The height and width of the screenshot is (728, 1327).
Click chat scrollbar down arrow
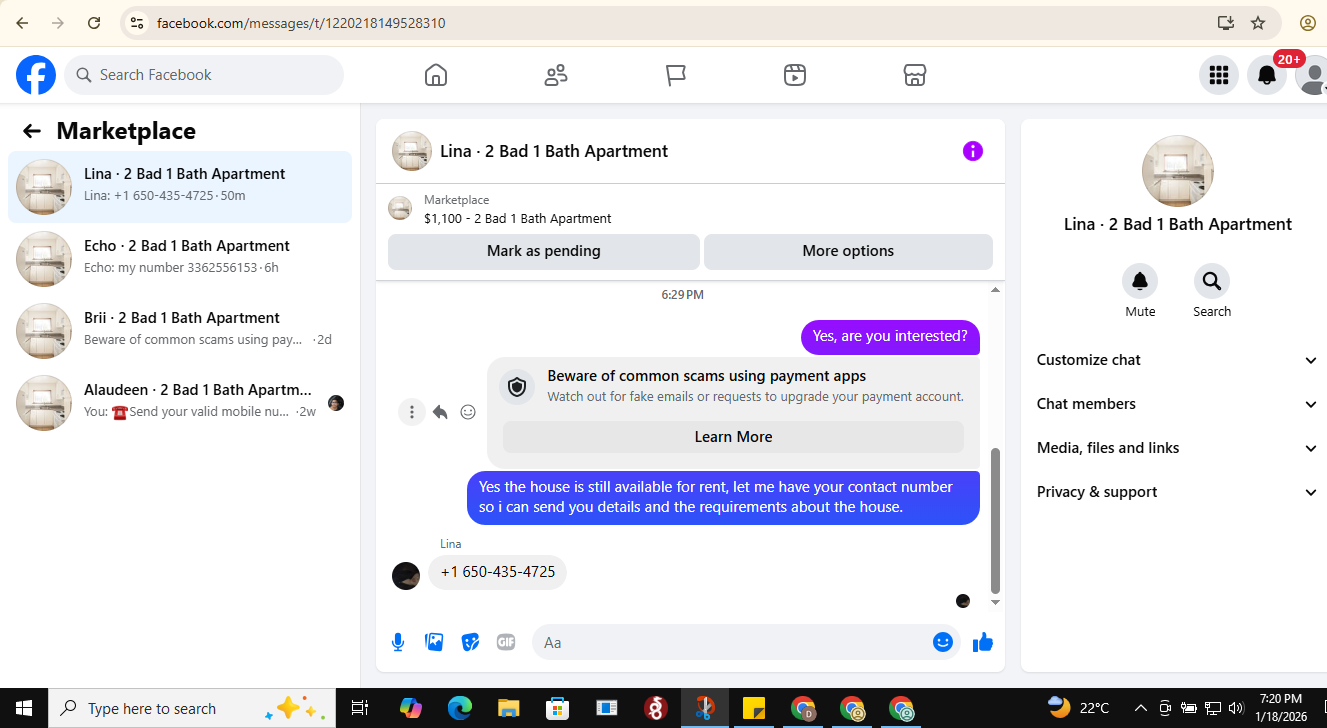995,602
